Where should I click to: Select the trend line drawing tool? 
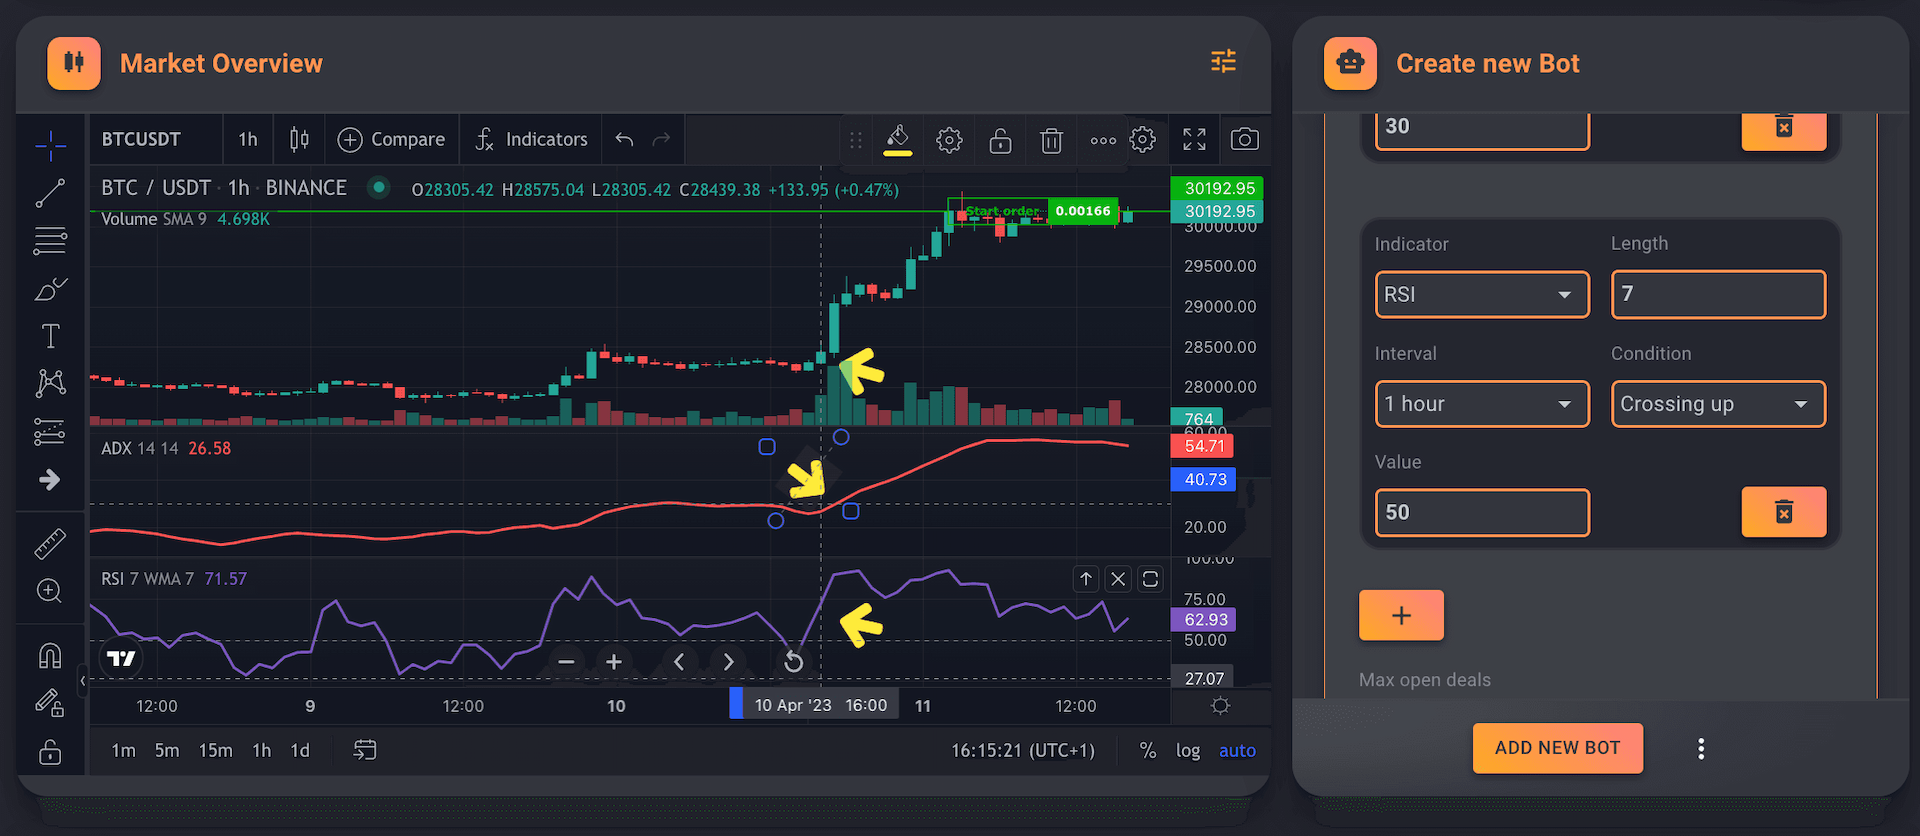point(50,193)
